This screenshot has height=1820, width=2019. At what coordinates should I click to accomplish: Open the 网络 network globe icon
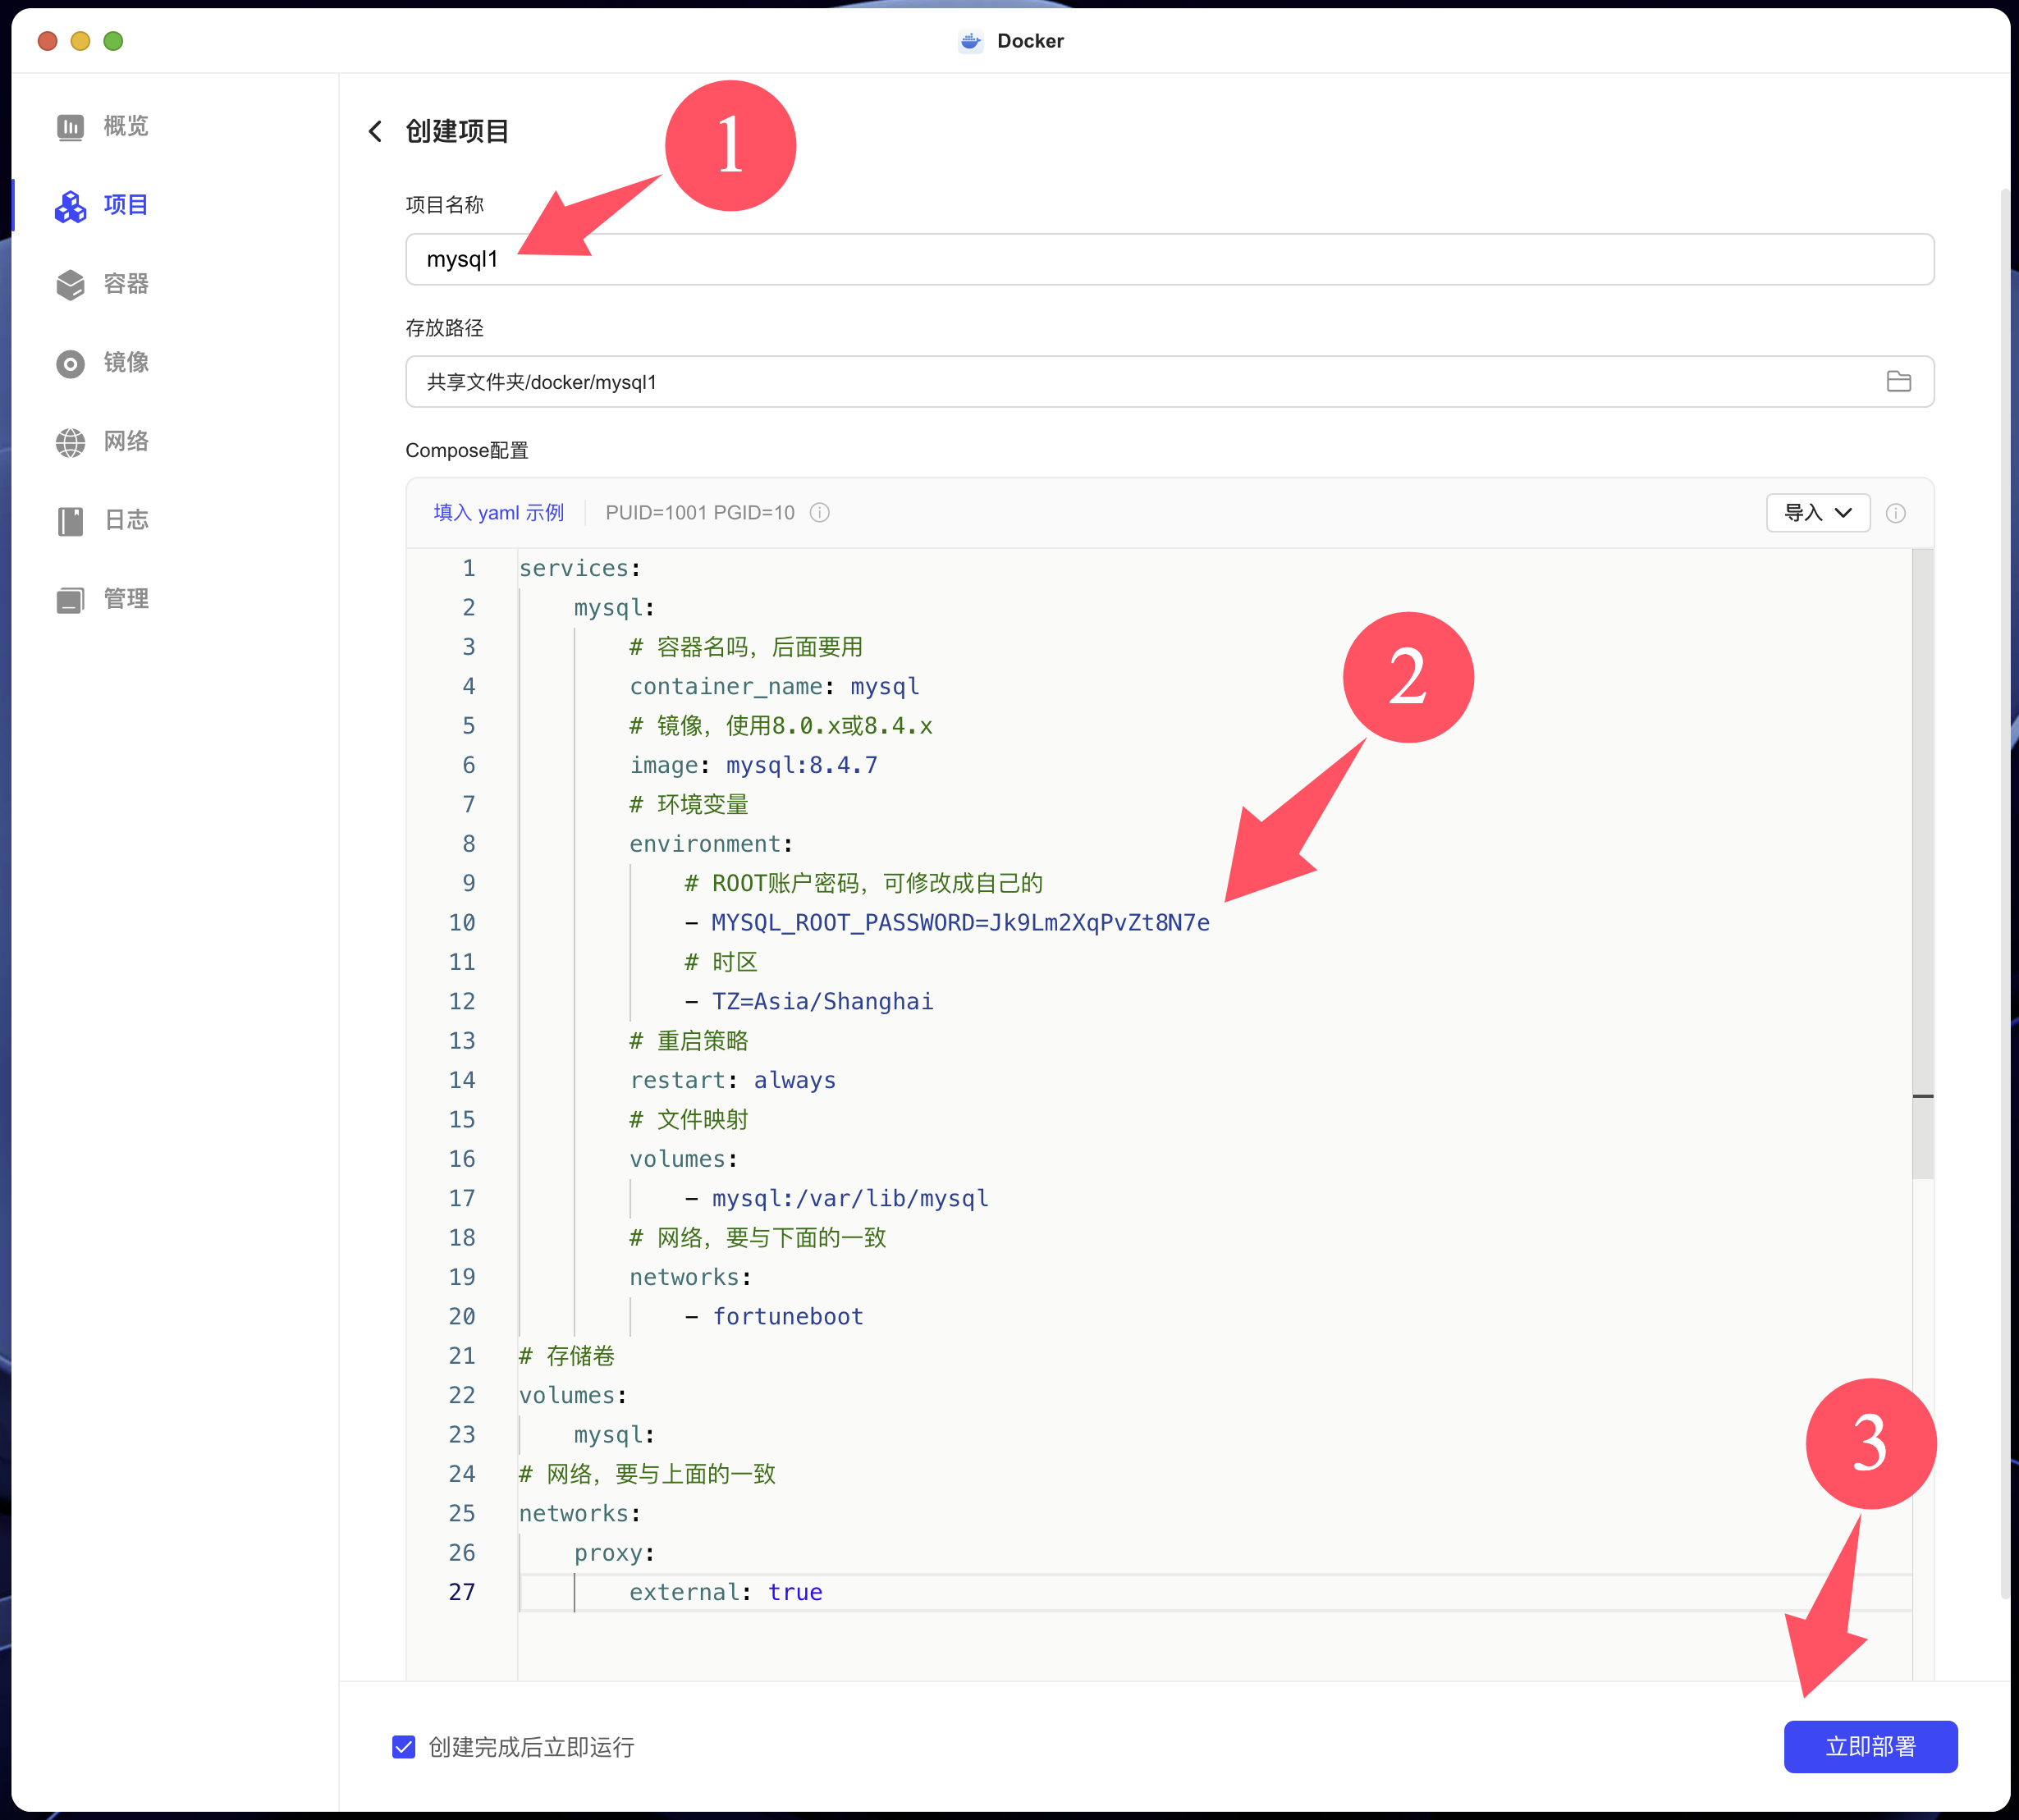pyautogui.click(x=70, y=442)
